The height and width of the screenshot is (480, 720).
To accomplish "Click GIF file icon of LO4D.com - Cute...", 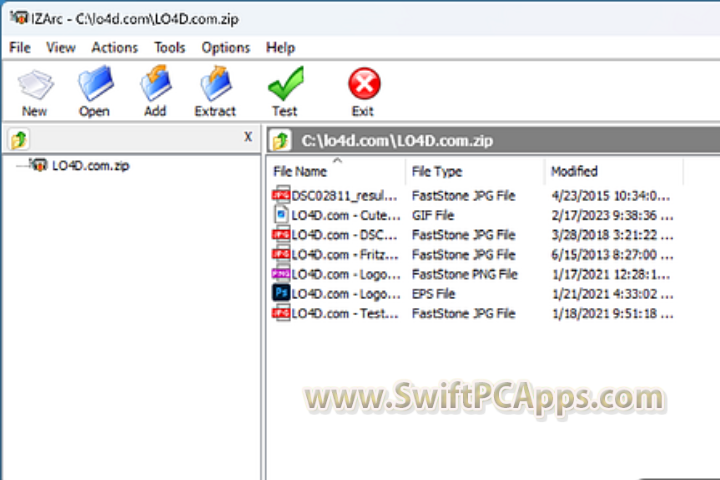I will click(x=281, y=215).
